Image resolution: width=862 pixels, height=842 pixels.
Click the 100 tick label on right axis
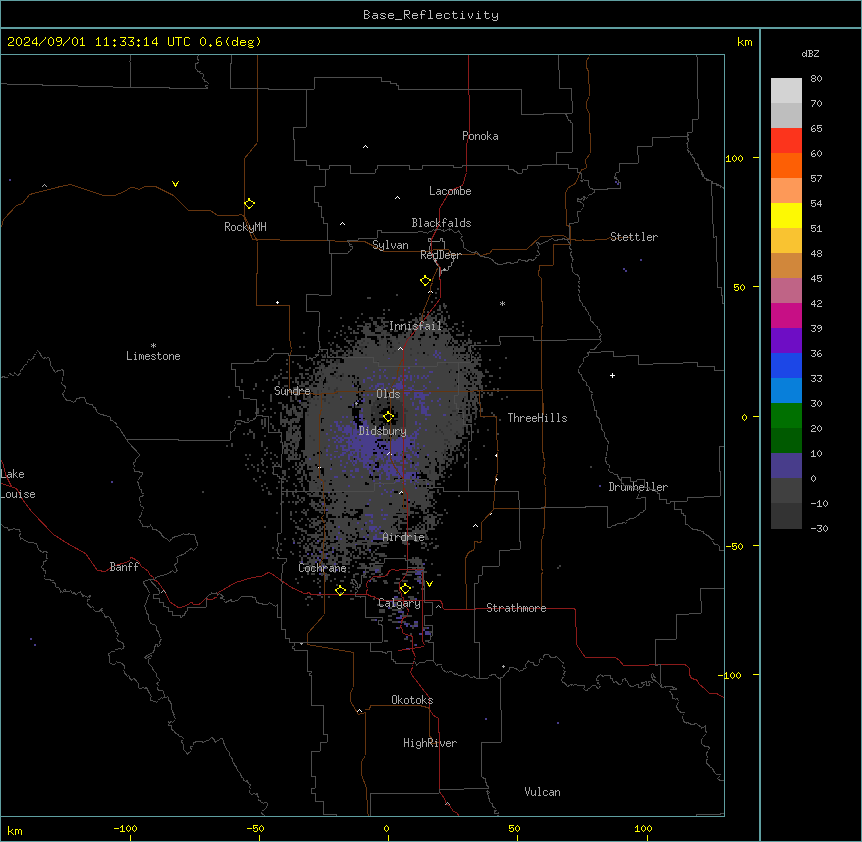tap(734, 158)
